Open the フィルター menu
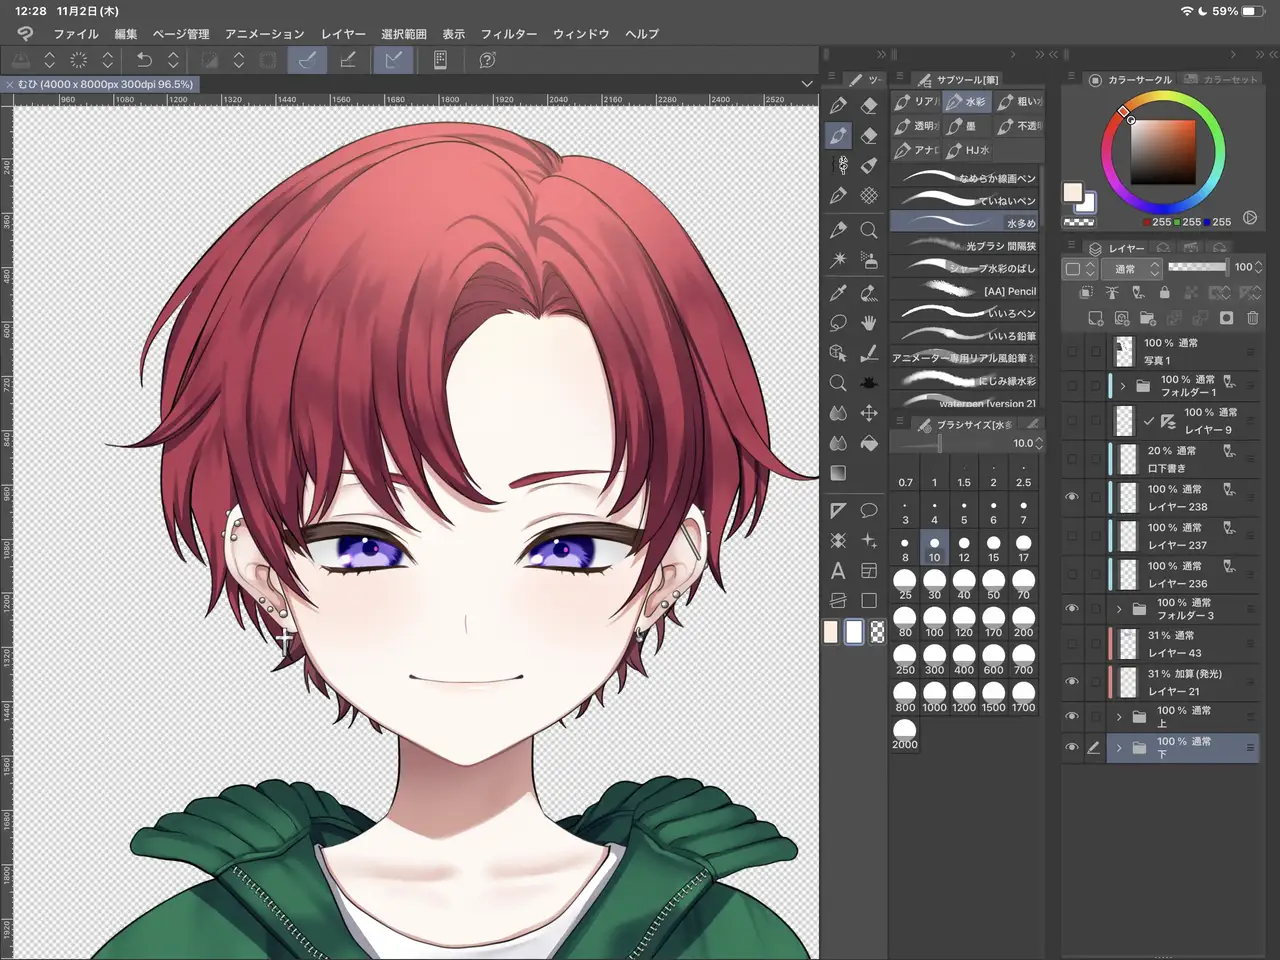The height and width of the screenshot is (960, 1280). point(509,34)
